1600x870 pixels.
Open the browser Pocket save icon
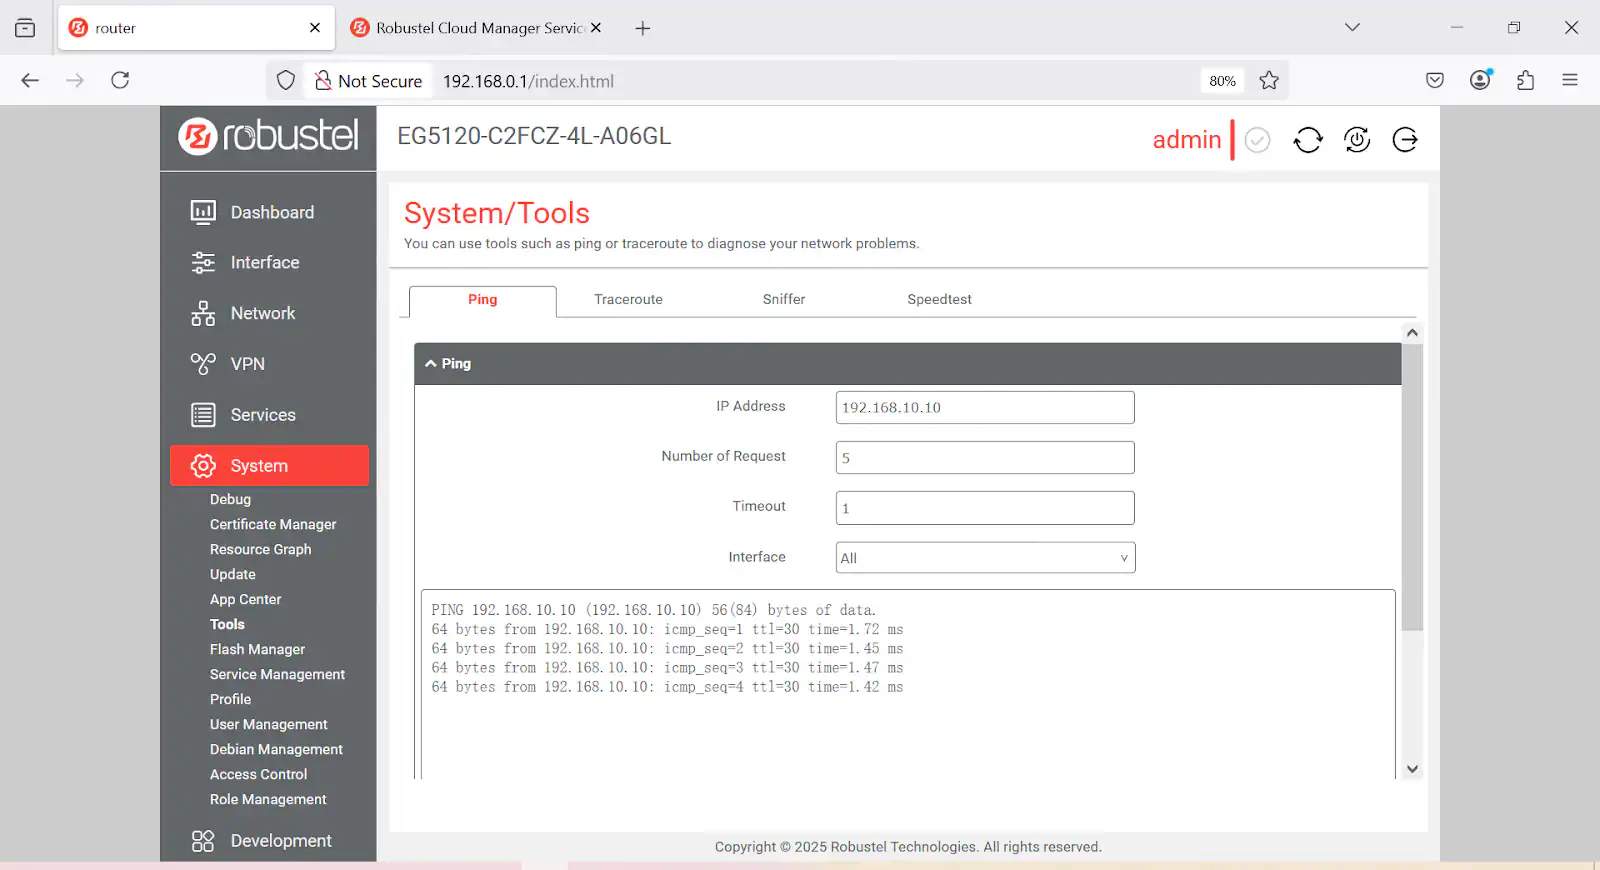[x=1435, y=80]
